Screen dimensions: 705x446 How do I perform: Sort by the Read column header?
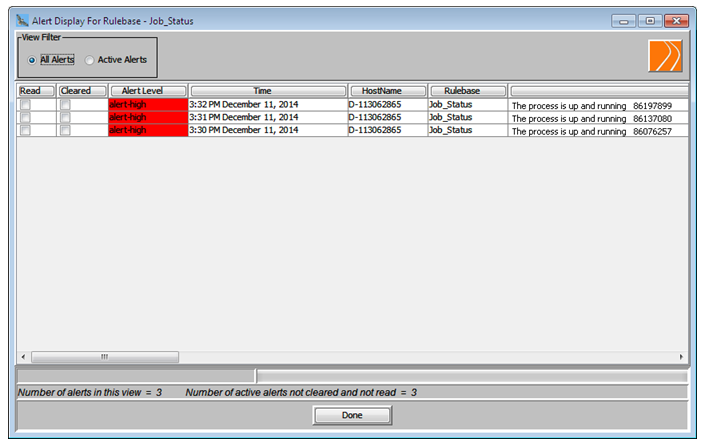point(36,91)
